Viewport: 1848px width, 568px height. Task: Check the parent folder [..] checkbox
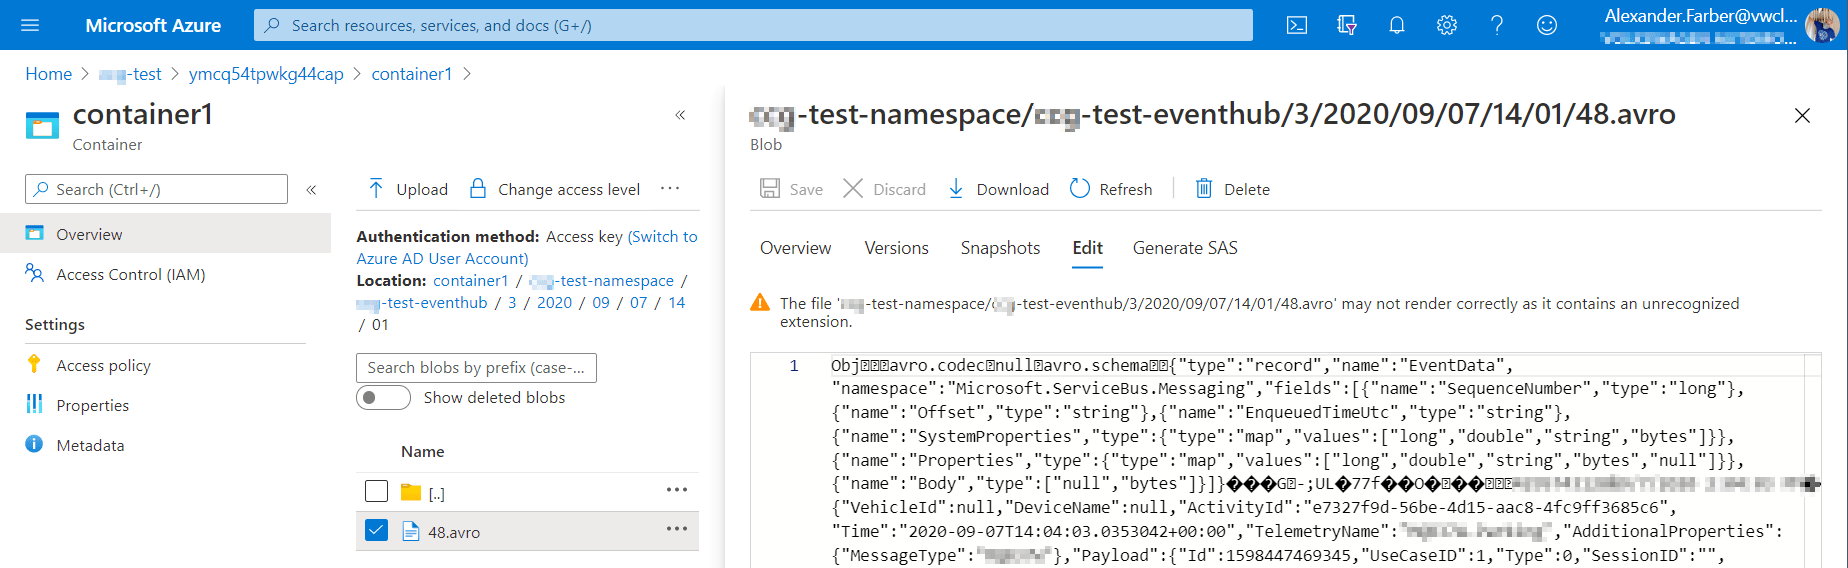(x=376, y=491)
